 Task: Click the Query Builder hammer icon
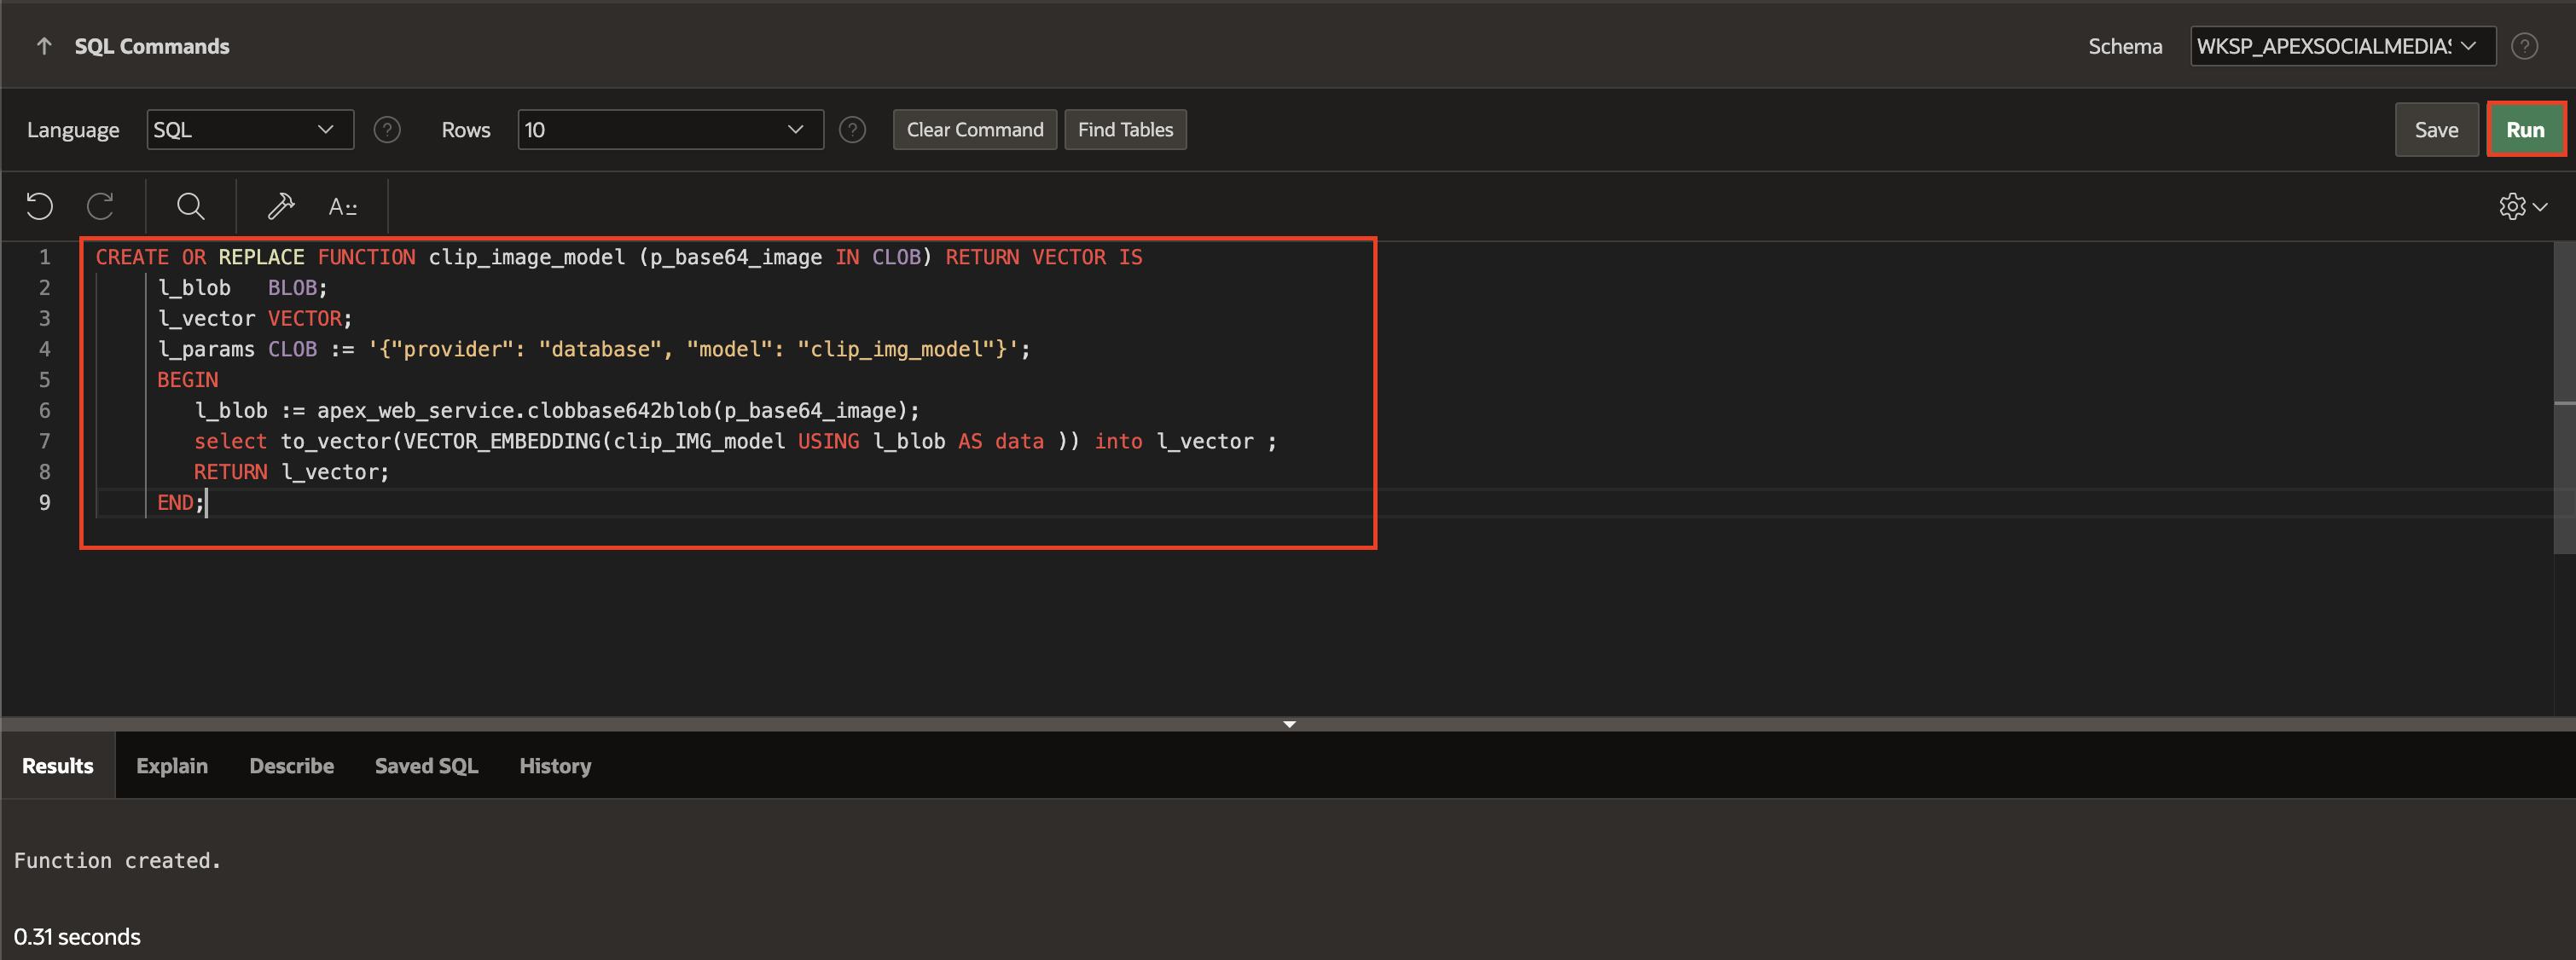281,207
